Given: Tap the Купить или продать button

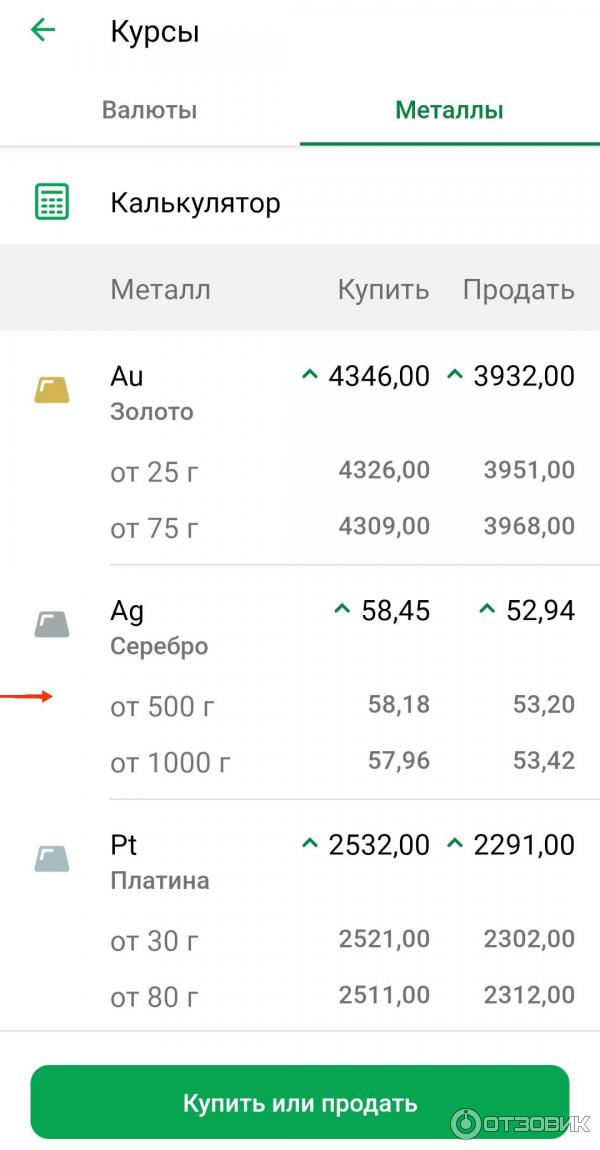Looking at the screenshot, I should 300,1102.
